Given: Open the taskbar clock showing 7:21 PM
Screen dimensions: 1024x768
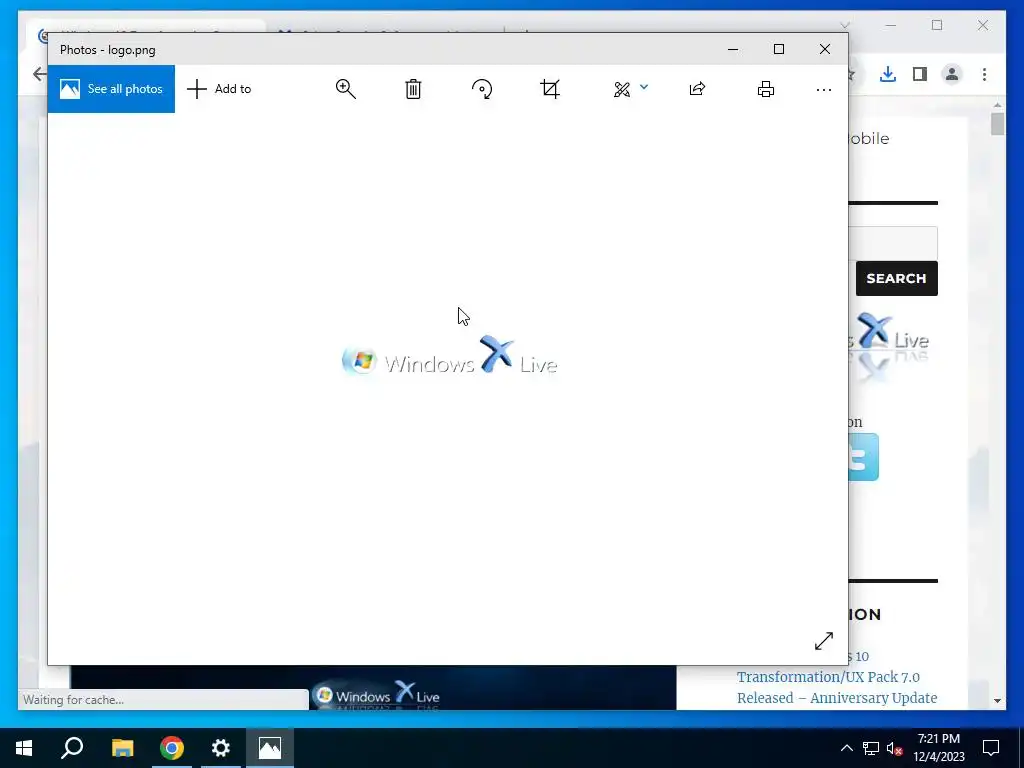Looking at the screenshot, I should coord(939,748).
